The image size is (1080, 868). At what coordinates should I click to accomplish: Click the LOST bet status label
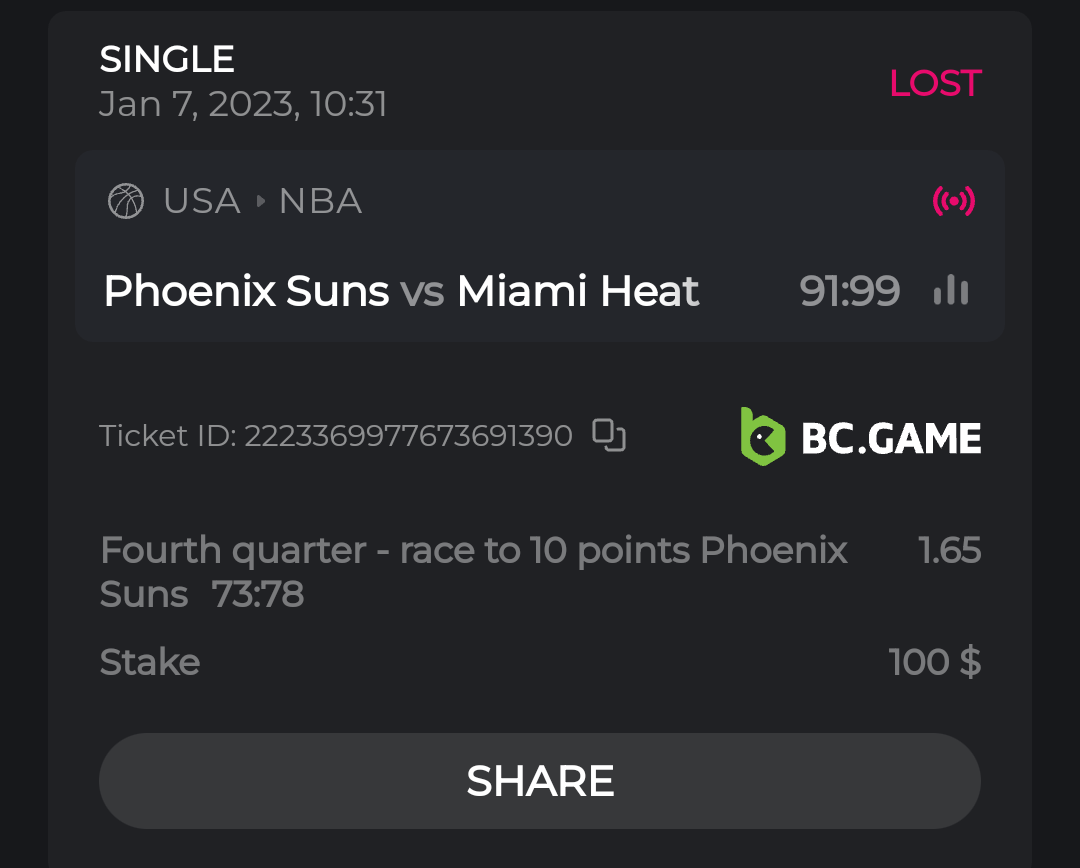935,83
